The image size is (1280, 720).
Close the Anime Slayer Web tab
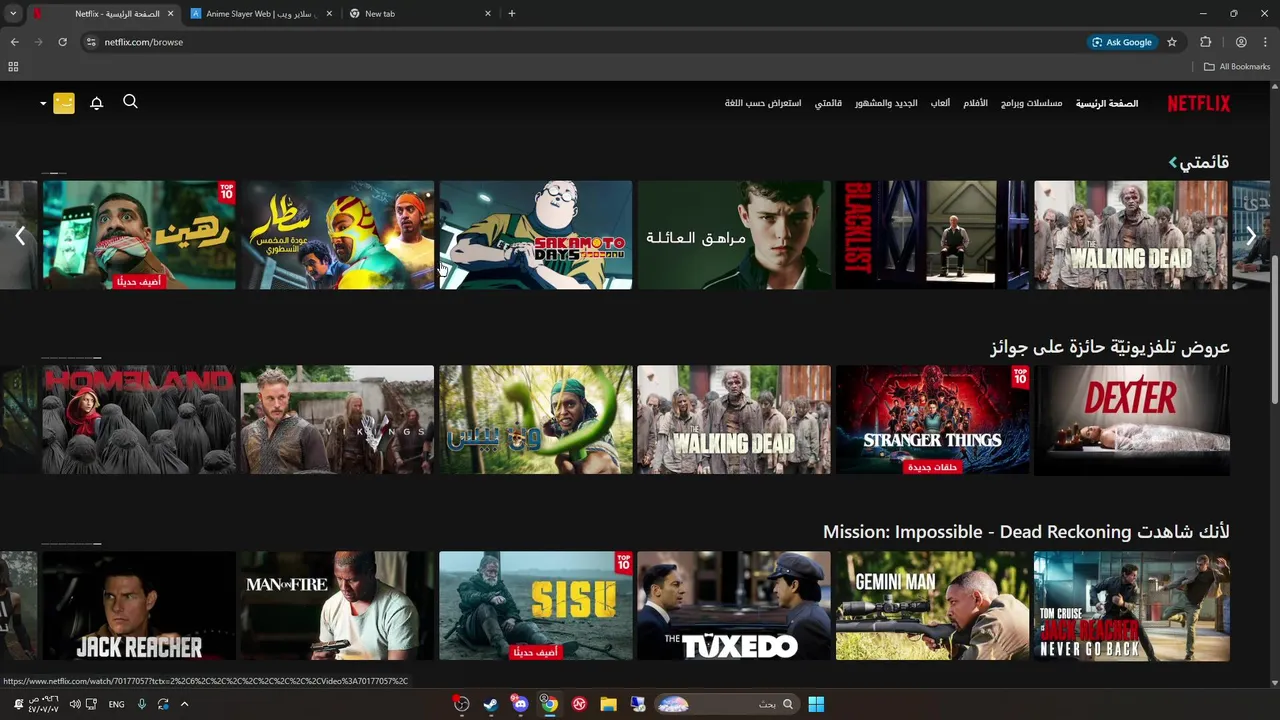329,14
